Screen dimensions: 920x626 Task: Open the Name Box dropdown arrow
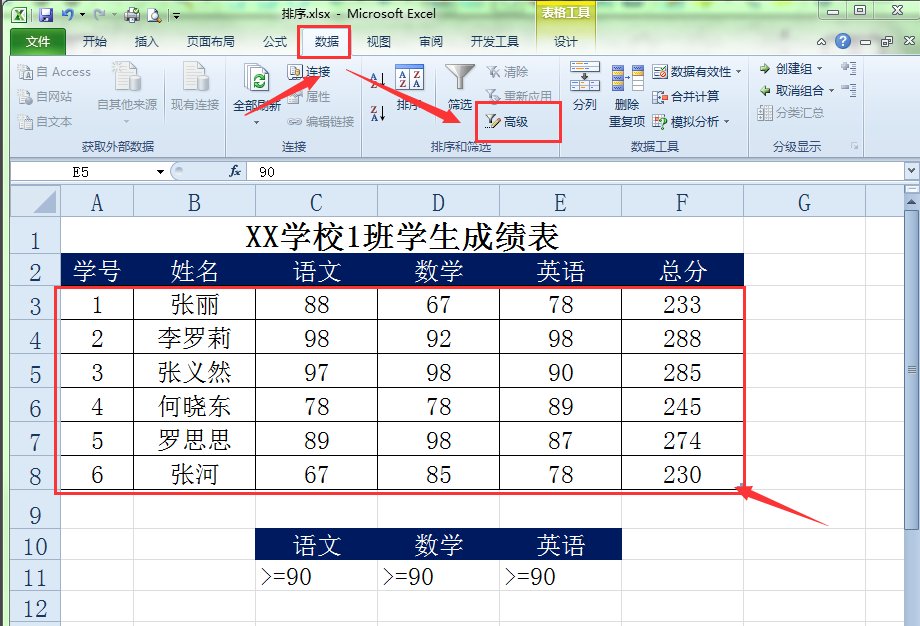coord(160,172)
